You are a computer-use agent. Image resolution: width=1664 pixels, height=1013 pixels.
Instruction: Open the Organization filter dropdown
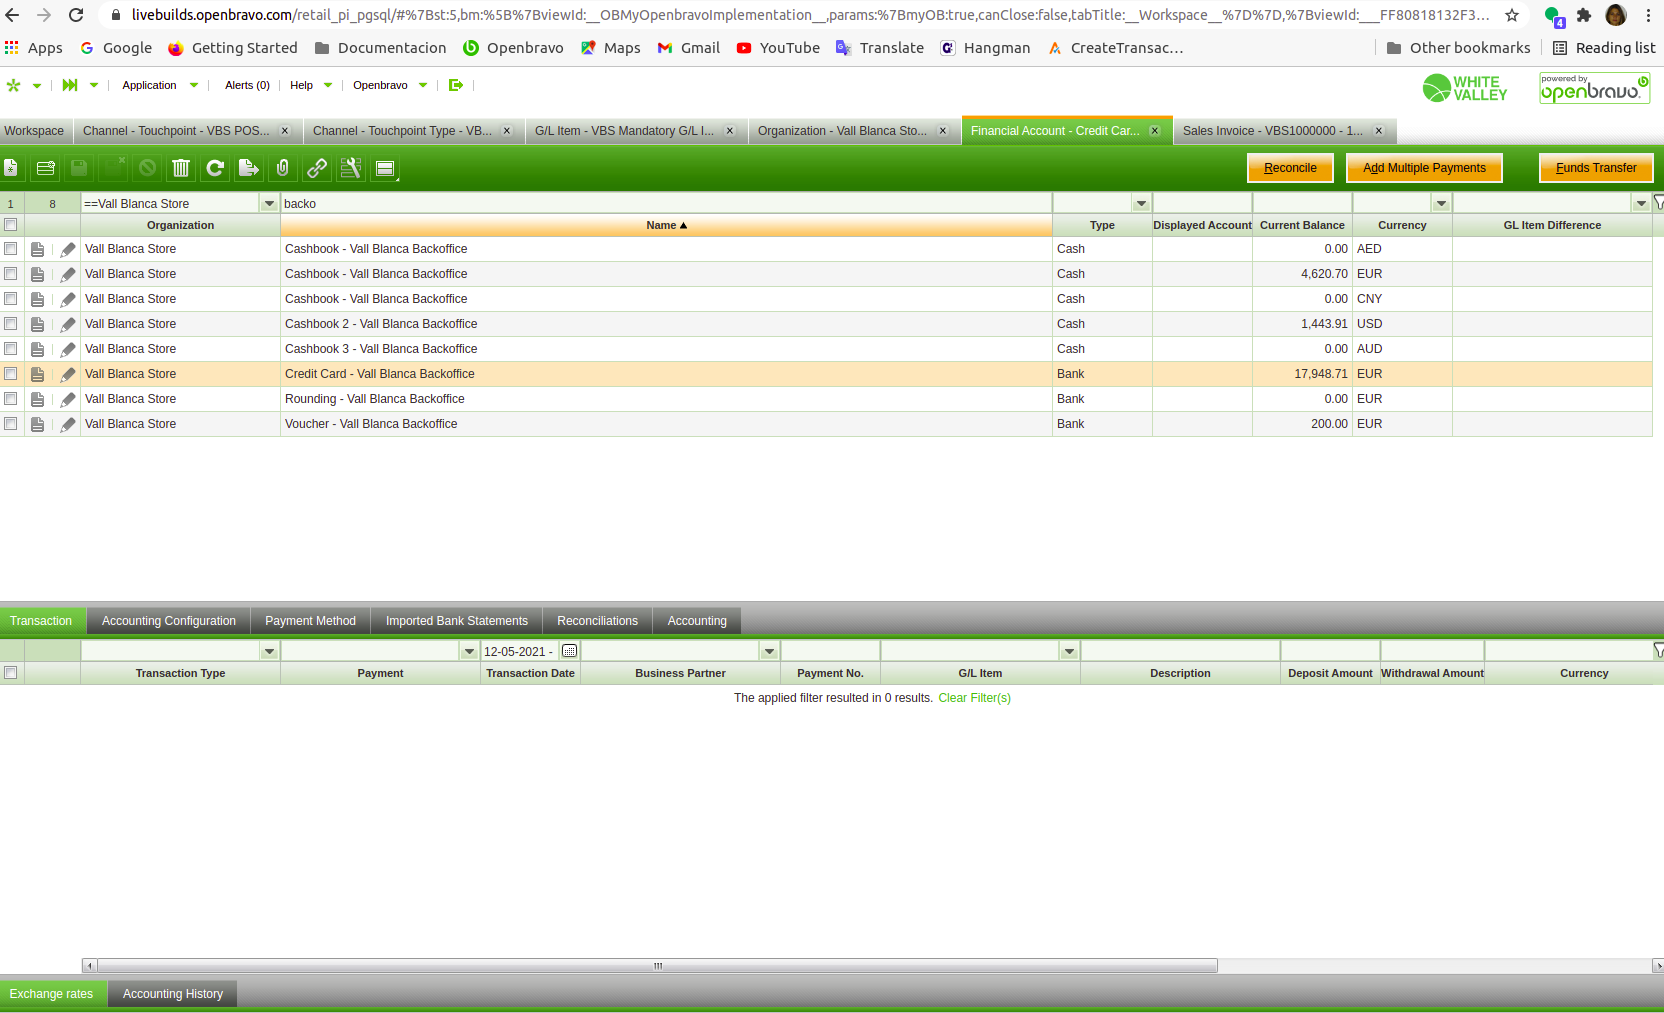pos(269,203)
